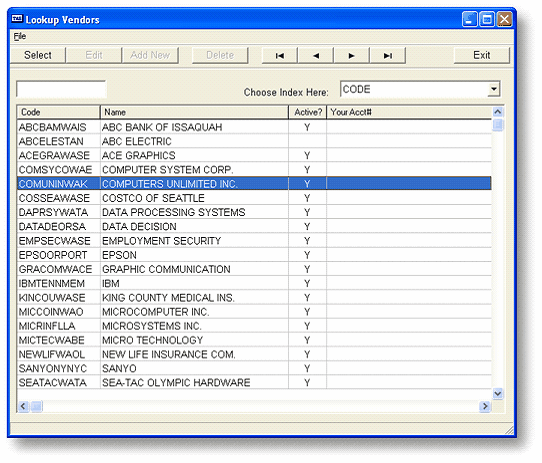This screenshot has height=463, width=542.
Task: Click the Edit button
Action: 94,55
